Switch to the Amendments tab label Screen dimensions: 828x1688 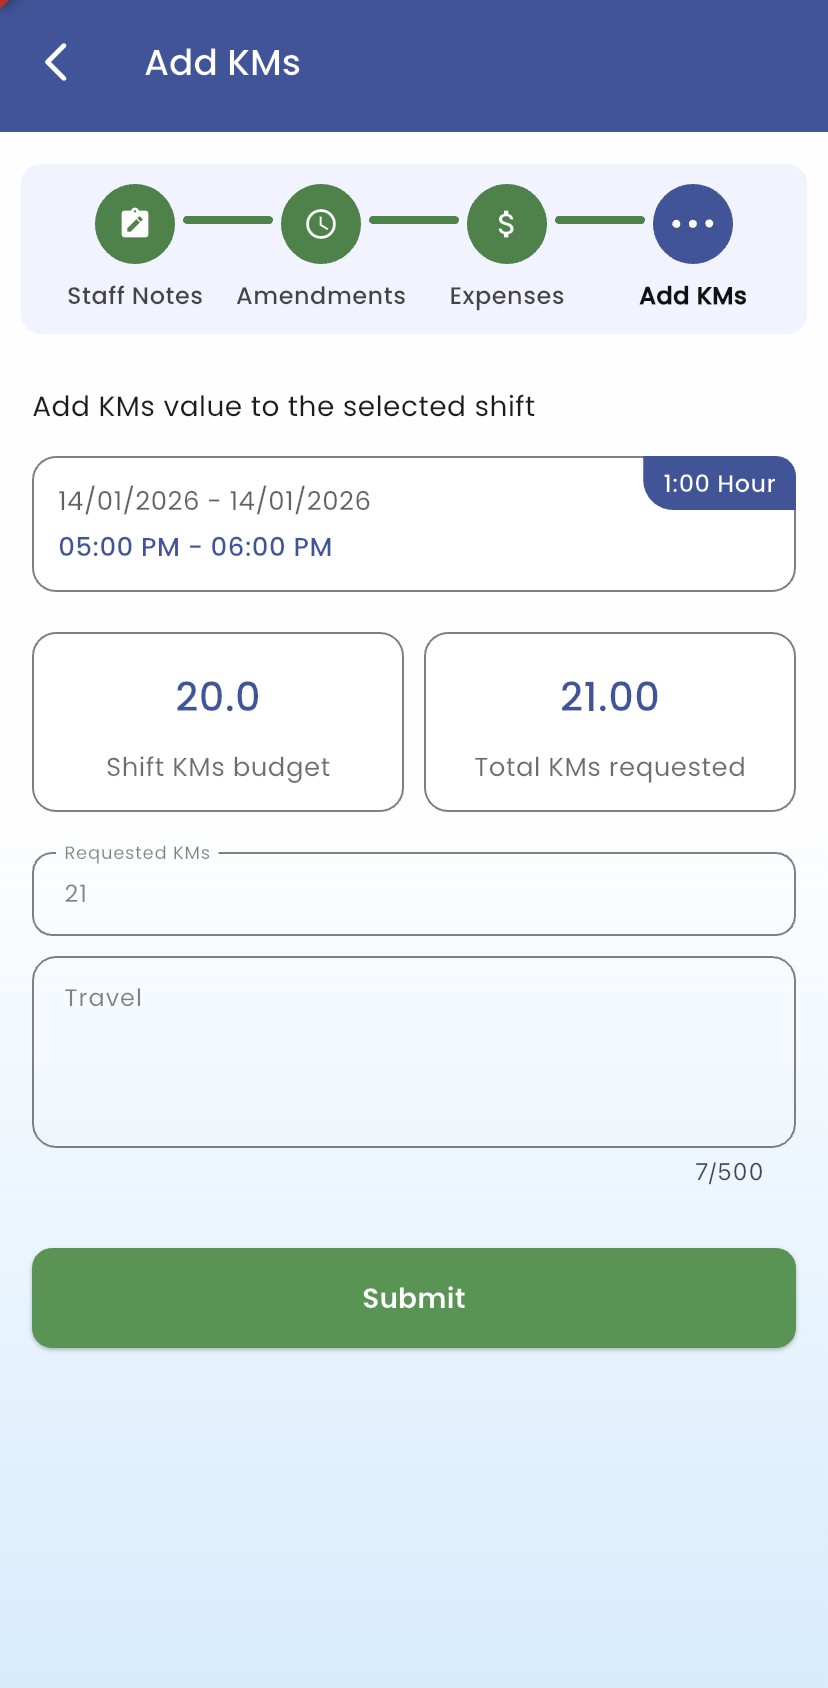click(321, 296)
